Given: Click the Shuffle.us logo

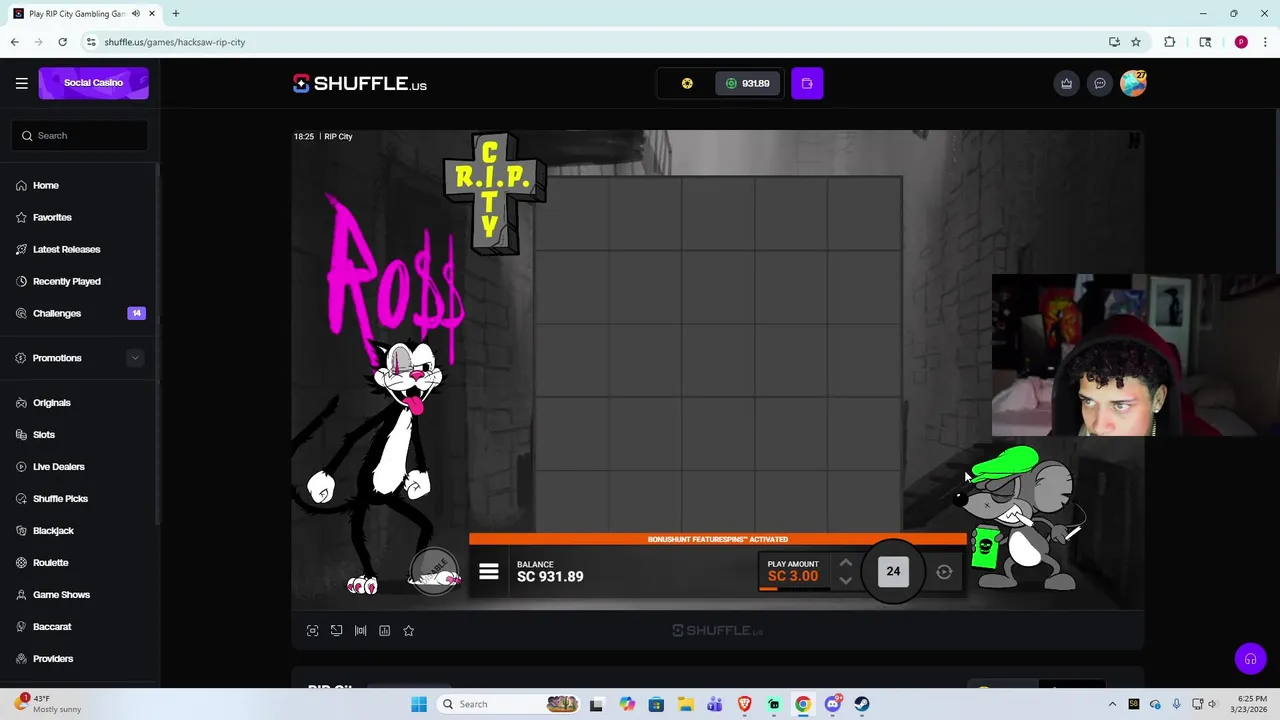Looking at the screenshot, I should [x=360, y=84].
